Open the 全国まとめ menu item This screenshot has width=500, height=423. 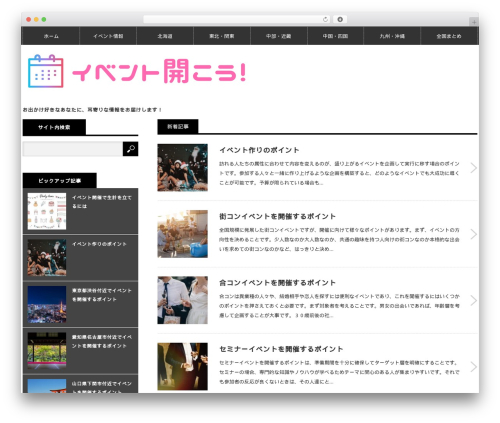coord(449,36)
